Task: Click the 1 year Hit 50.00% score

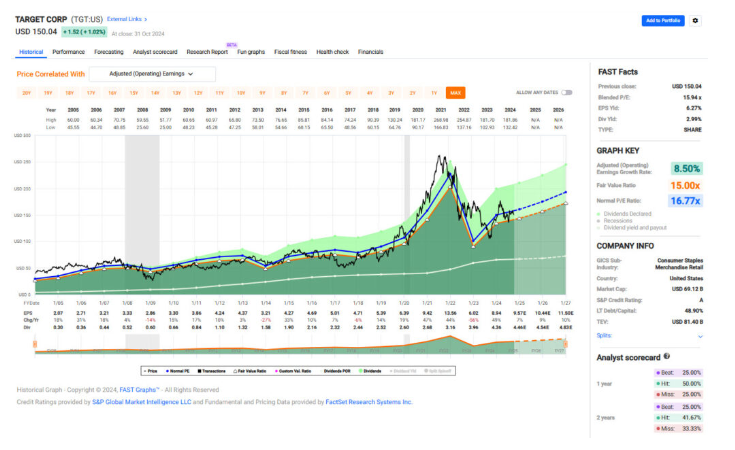Action: (678, 383)
